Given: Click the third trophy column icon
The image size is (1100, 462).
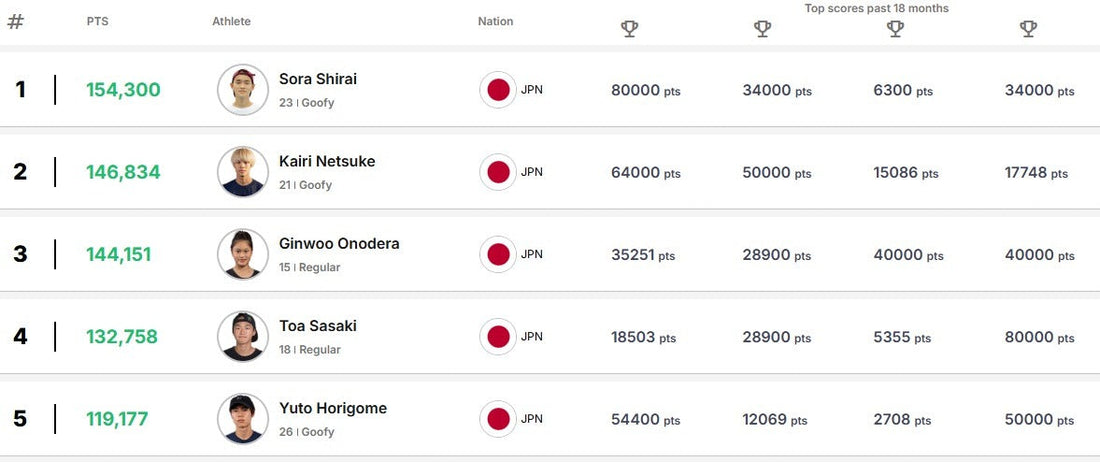Looking at the screenshot, I should pyautogui.click(x=895, y=29).
